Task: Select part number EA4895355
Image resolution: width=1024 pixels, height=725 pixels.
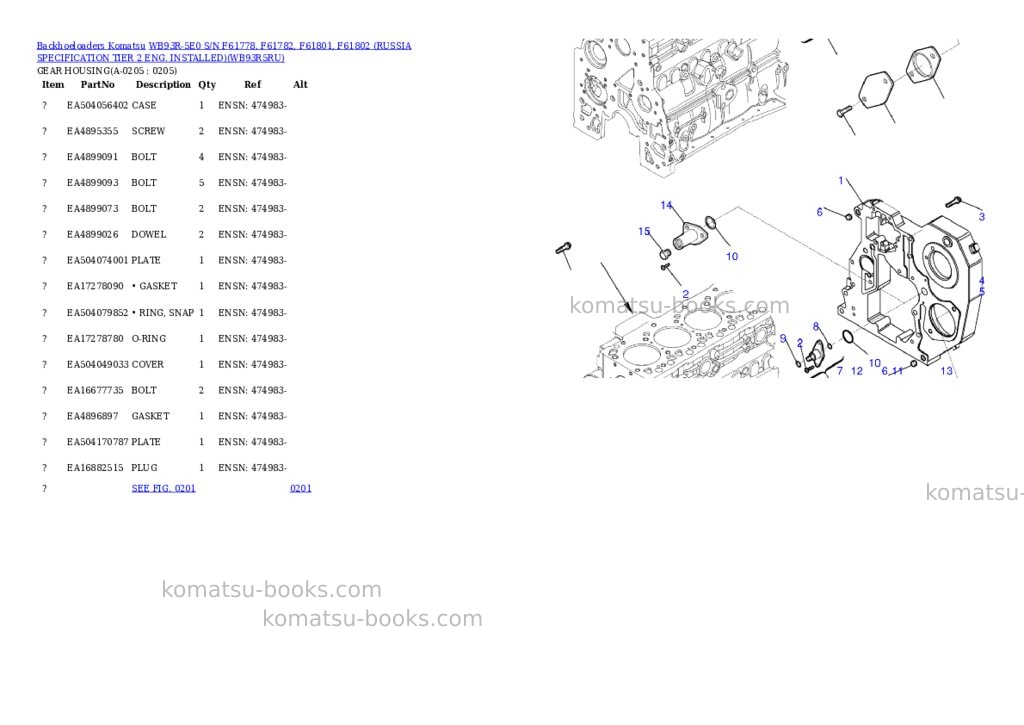Action: (x=92, y=131)
